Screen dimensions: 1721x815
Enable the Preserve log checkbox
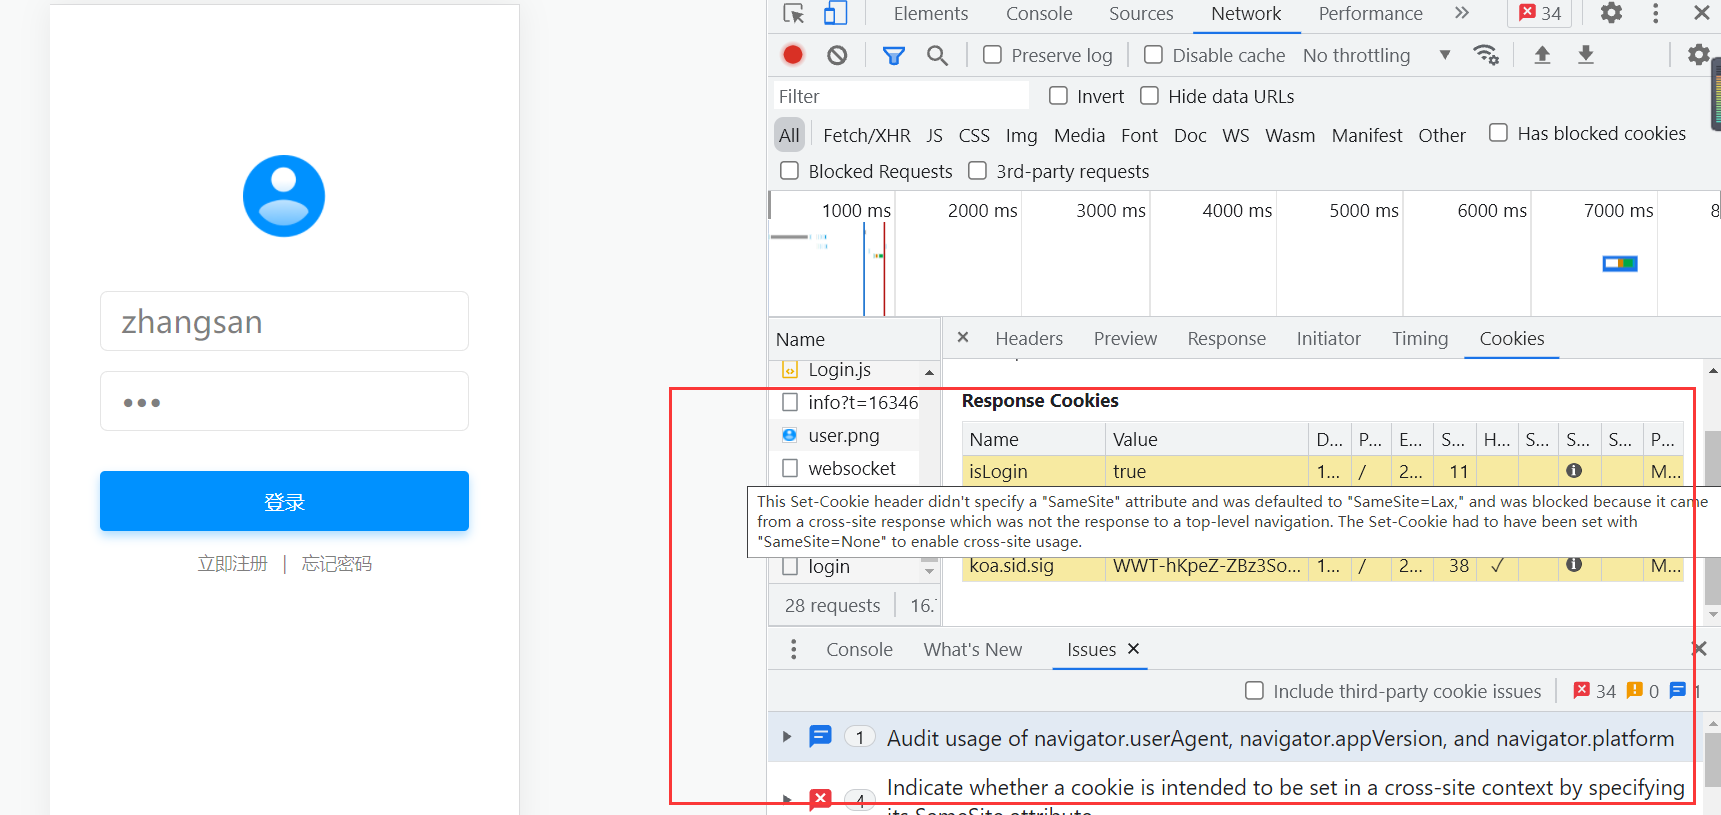coord(992,55)
